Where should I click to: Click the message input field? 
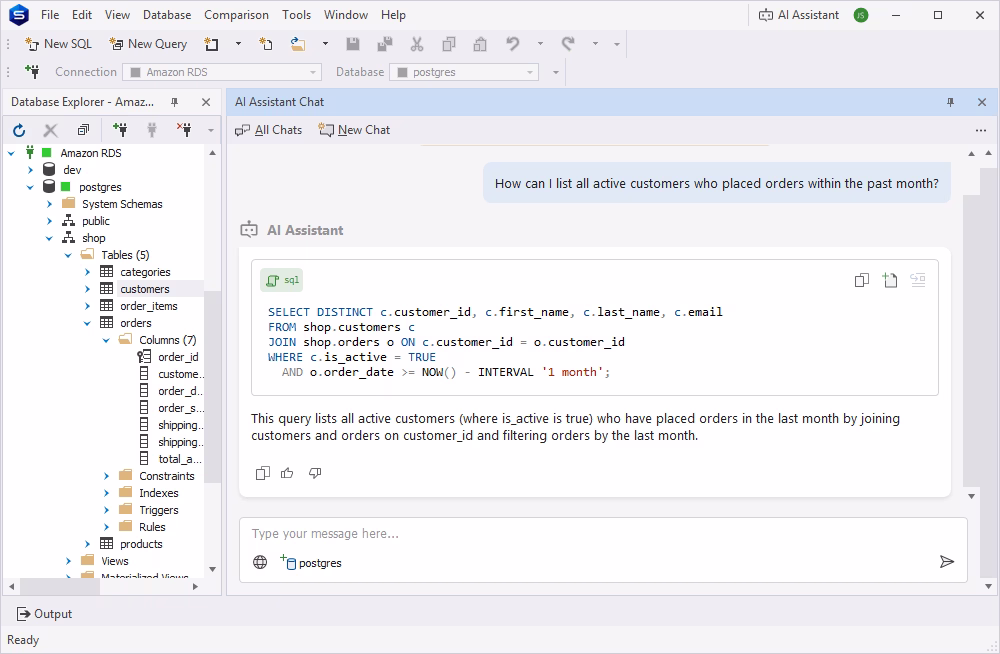(x=603, y=533)
